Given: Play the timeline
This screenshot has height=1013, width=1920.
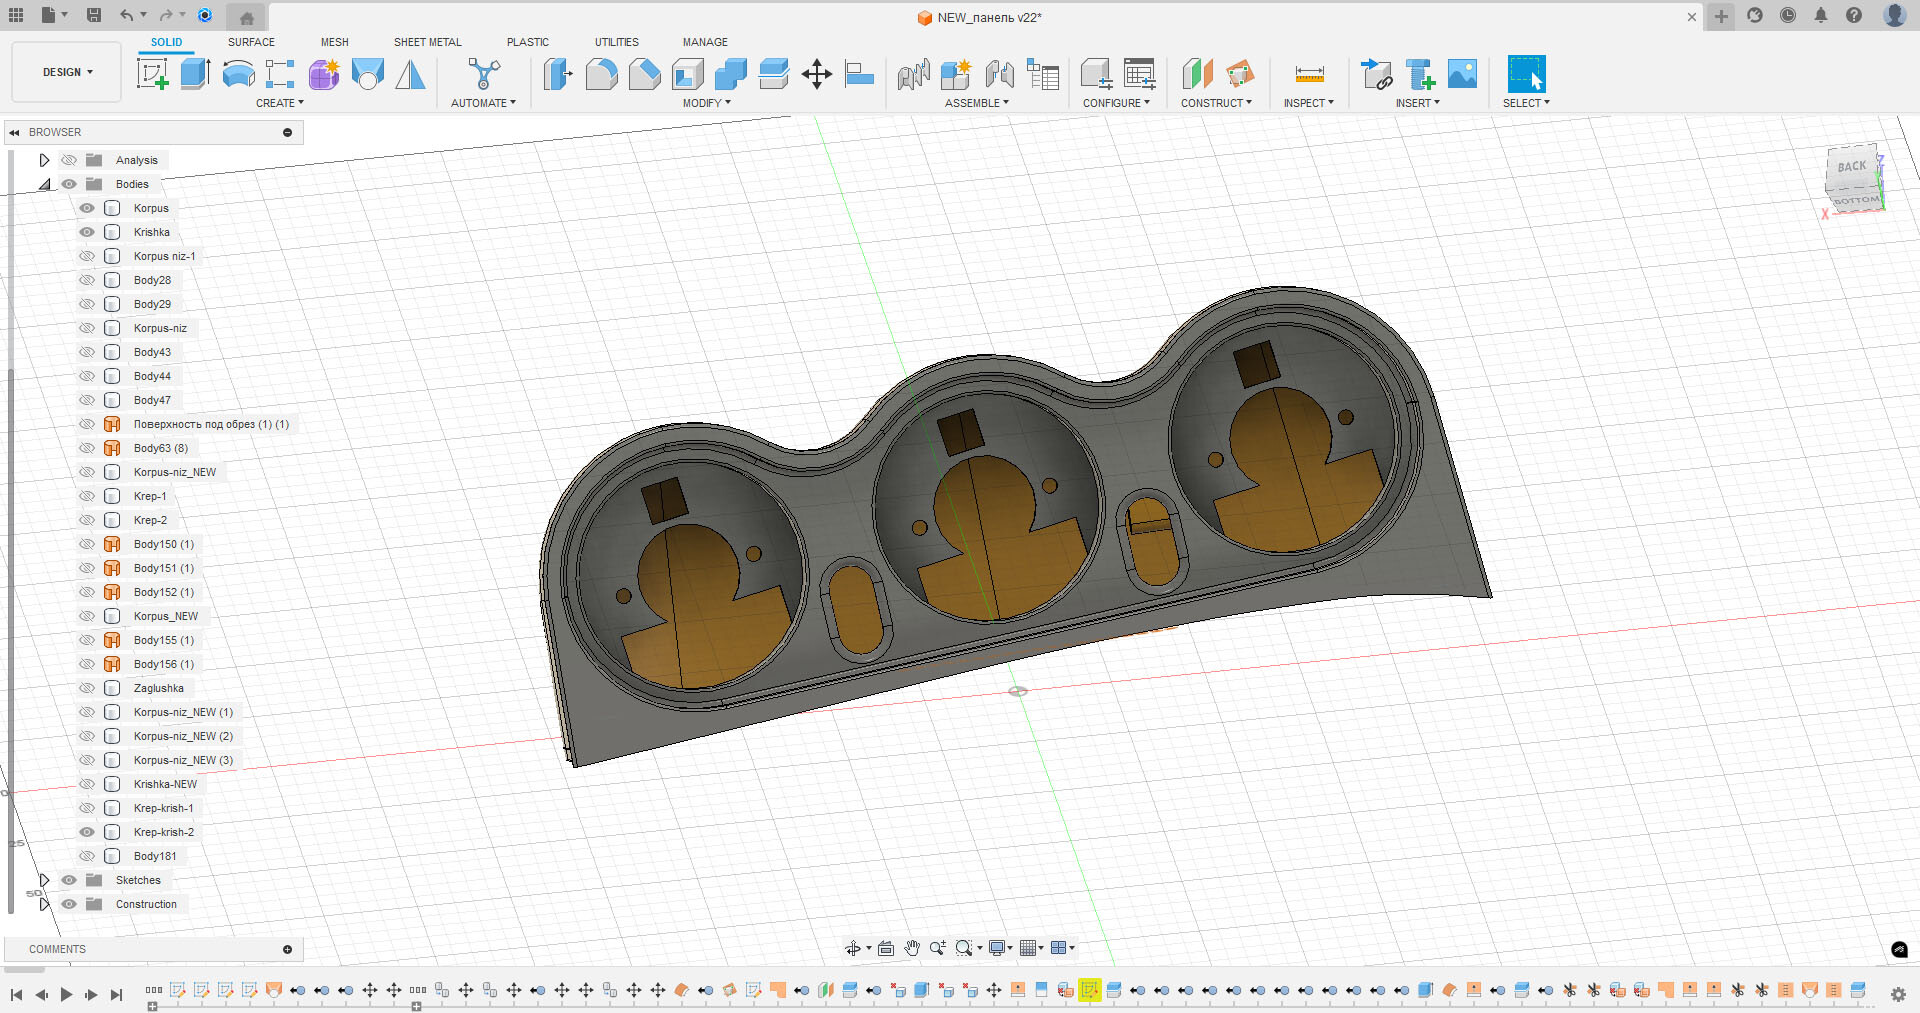Looking at the screenshot, I should (66, 994).
